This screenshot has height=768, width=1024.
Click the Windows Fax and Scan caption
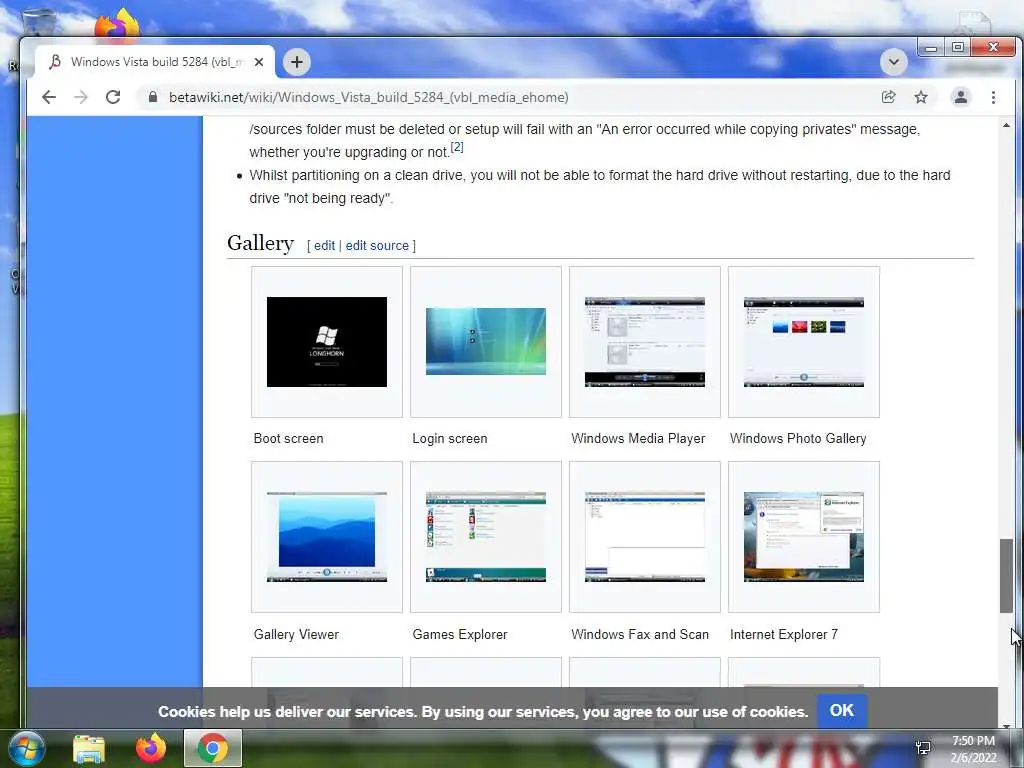click(x=639, y=634)
